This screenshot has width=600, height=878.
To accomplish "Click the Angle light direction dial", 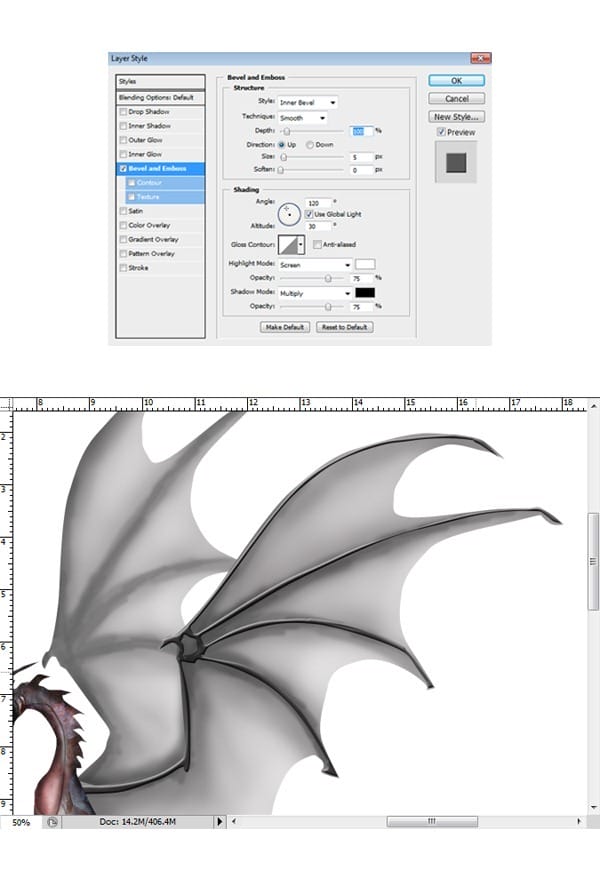I will 289,214.
